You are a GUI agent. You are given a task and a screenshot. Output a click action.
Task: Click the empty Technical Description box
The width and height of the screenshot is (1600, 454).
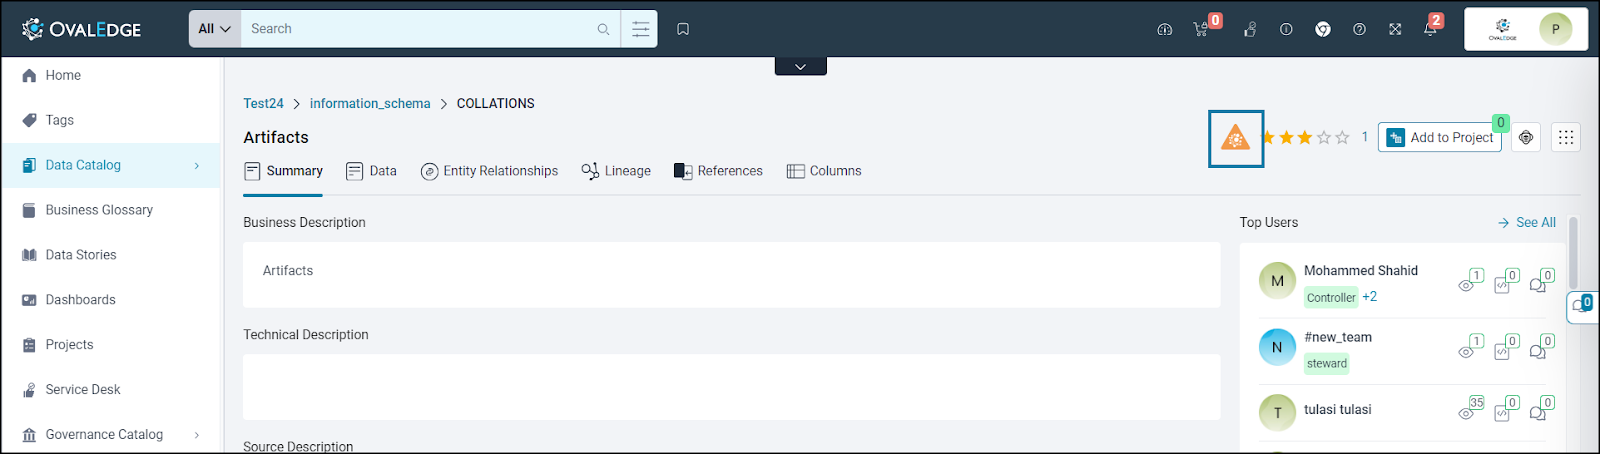[x=731, y=387]
